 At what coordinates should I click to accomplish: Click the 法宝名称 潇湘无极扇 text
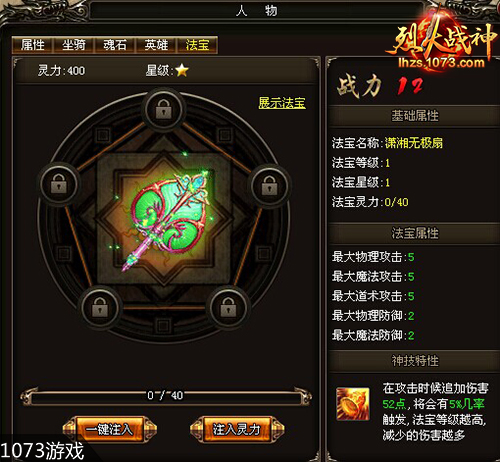(x=387, y=143)
